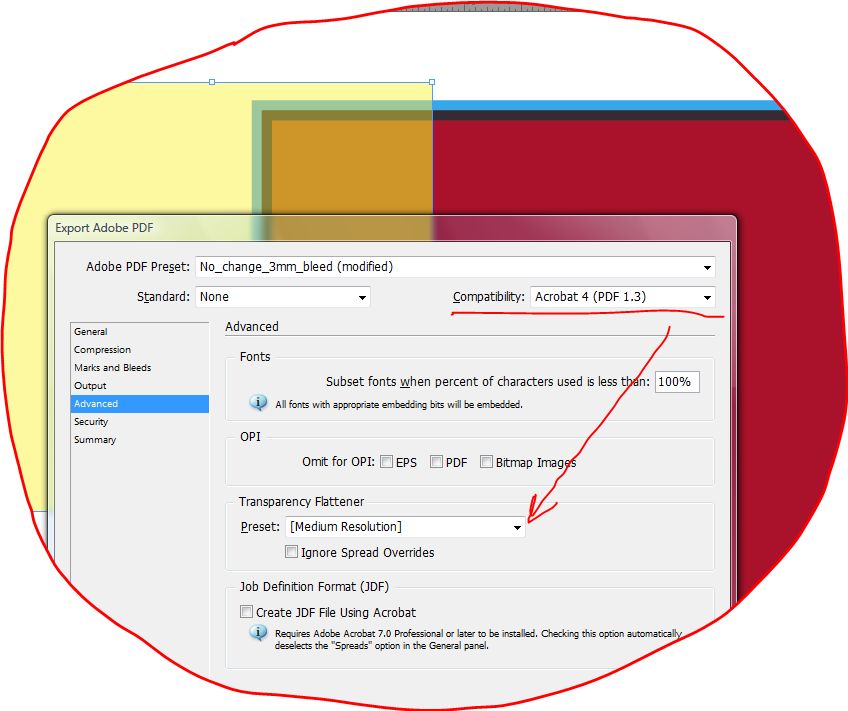Viewport: 848px width, 711px height.
Task: Check Omit for OPI Bitmap Images
Action: coord(486,462)
